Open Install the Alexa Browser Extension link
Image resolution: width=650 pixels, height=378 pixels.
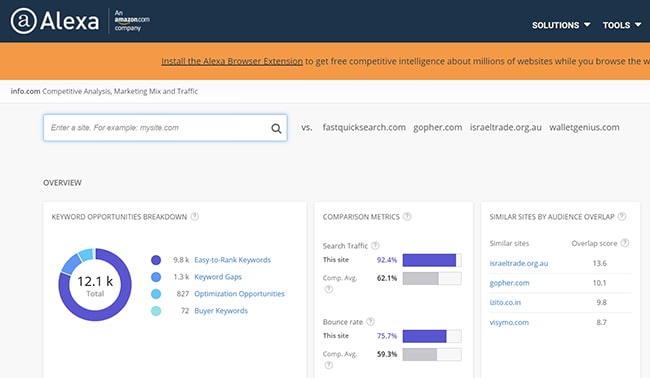coord(232,61)
